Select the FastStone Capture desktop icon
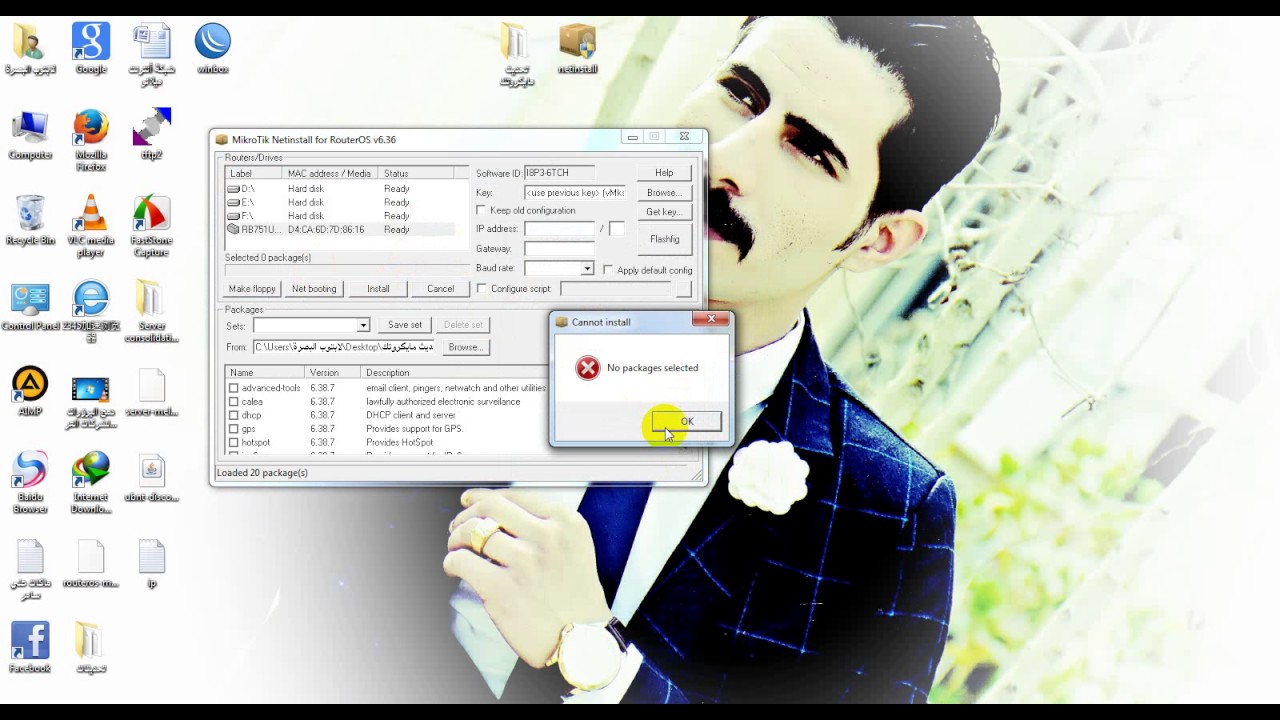The height and width of the screenshot is (720, 1280). tap(152, 226)
